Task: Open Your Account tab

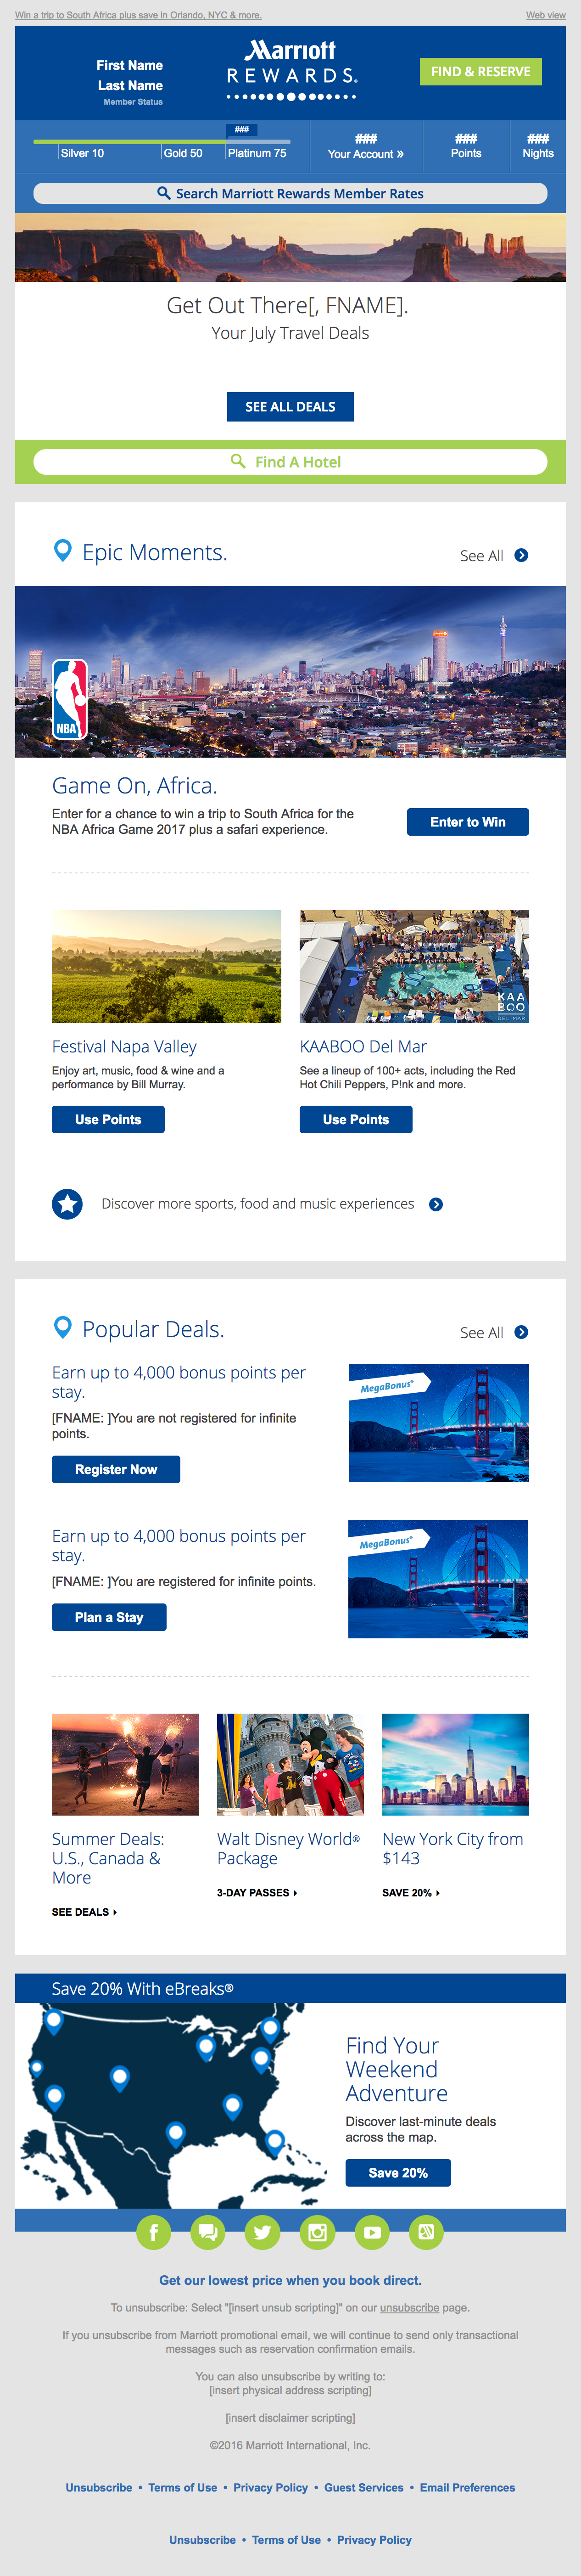Action: [366, 147]
